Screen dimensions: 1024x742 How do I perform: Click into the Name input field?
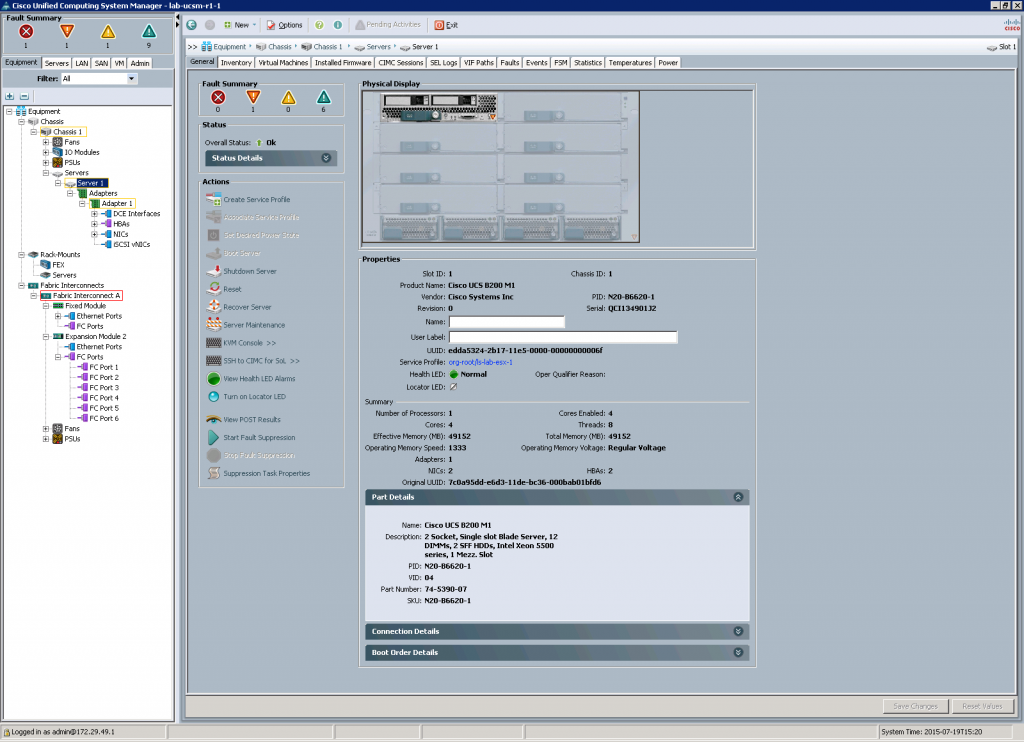[506, 322]
